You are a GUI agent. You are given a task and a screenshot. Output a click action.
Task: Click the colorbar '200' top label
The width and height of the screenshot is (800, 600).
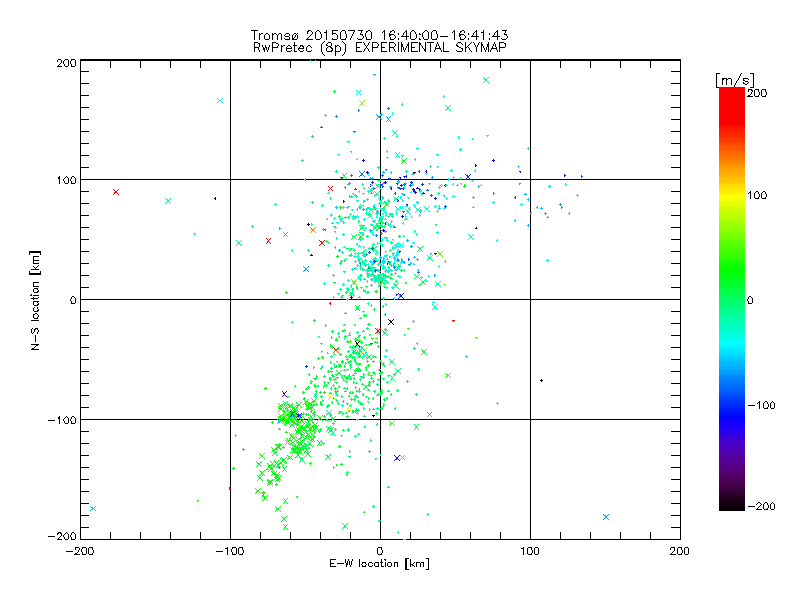click(x=757, y=93)
